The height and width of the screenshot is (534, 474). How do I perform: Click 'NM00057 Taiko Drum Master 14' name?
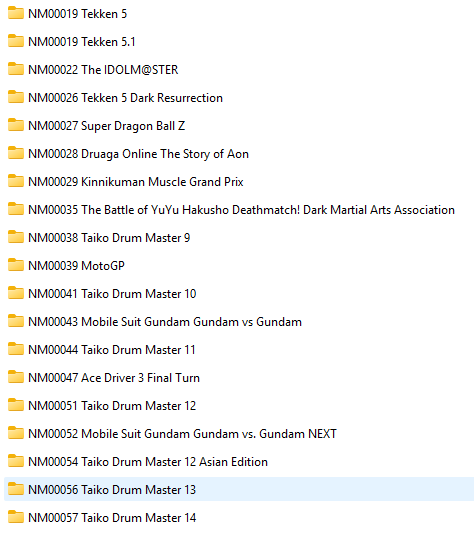click(x=112, y=518)
